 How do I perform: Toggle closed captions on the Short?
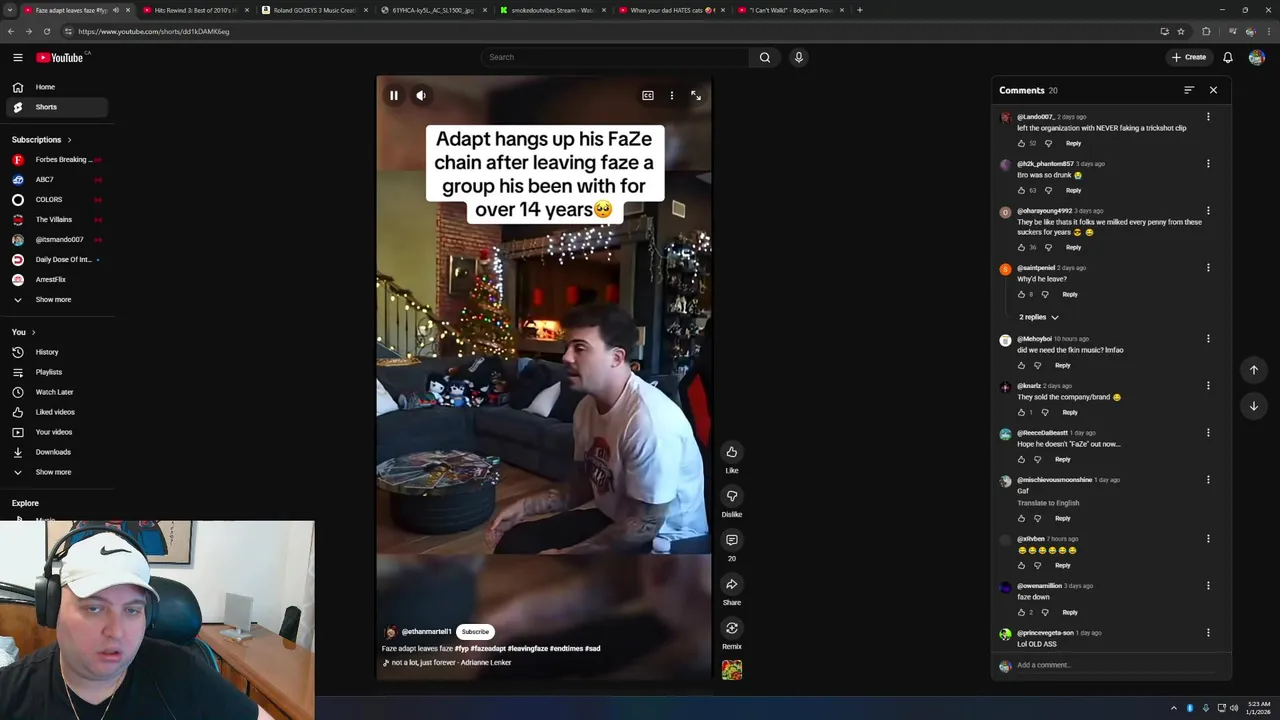click(x=648, y=96)
